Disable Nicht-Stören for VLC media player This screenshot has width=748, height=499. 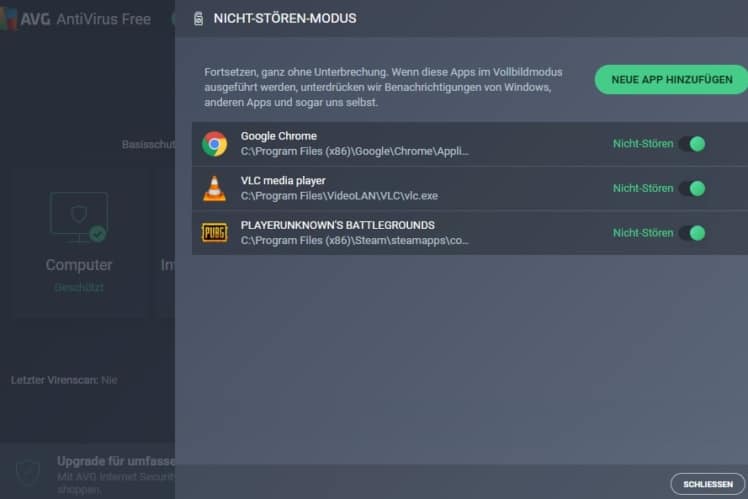[x=693, y=188]
